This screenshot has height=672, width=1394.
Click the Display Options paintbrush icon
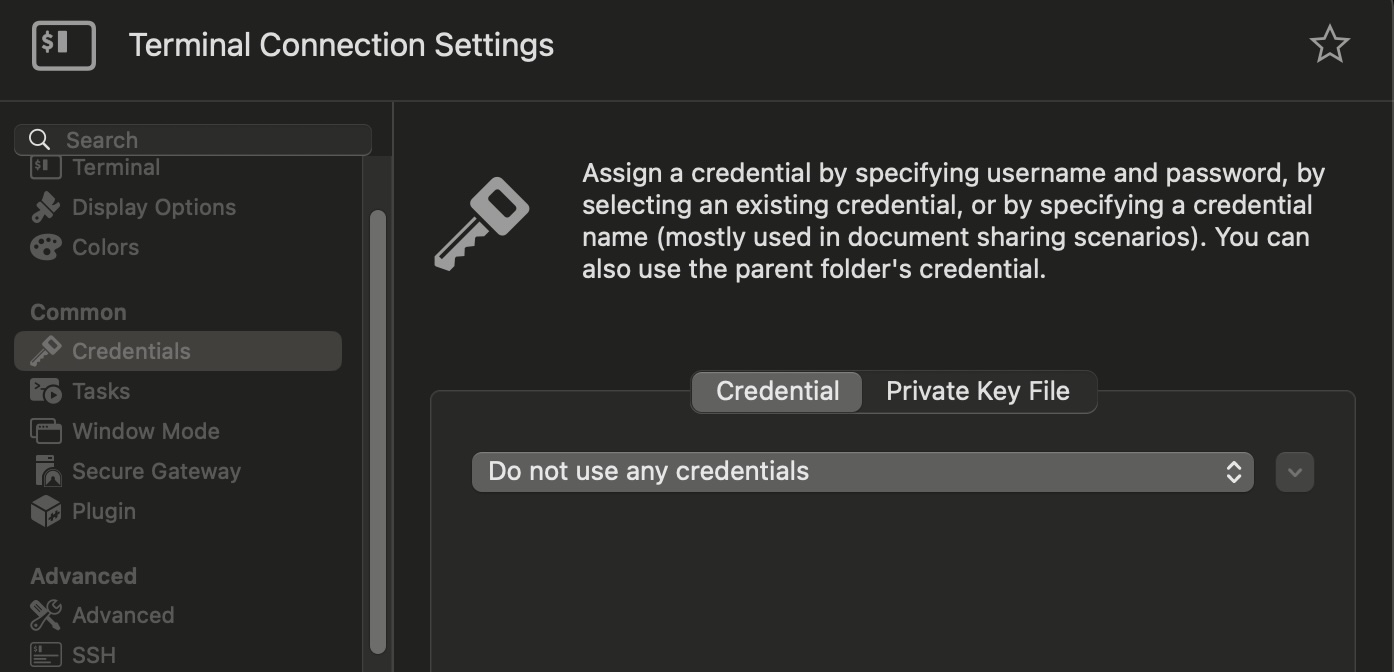pos(46,207)
